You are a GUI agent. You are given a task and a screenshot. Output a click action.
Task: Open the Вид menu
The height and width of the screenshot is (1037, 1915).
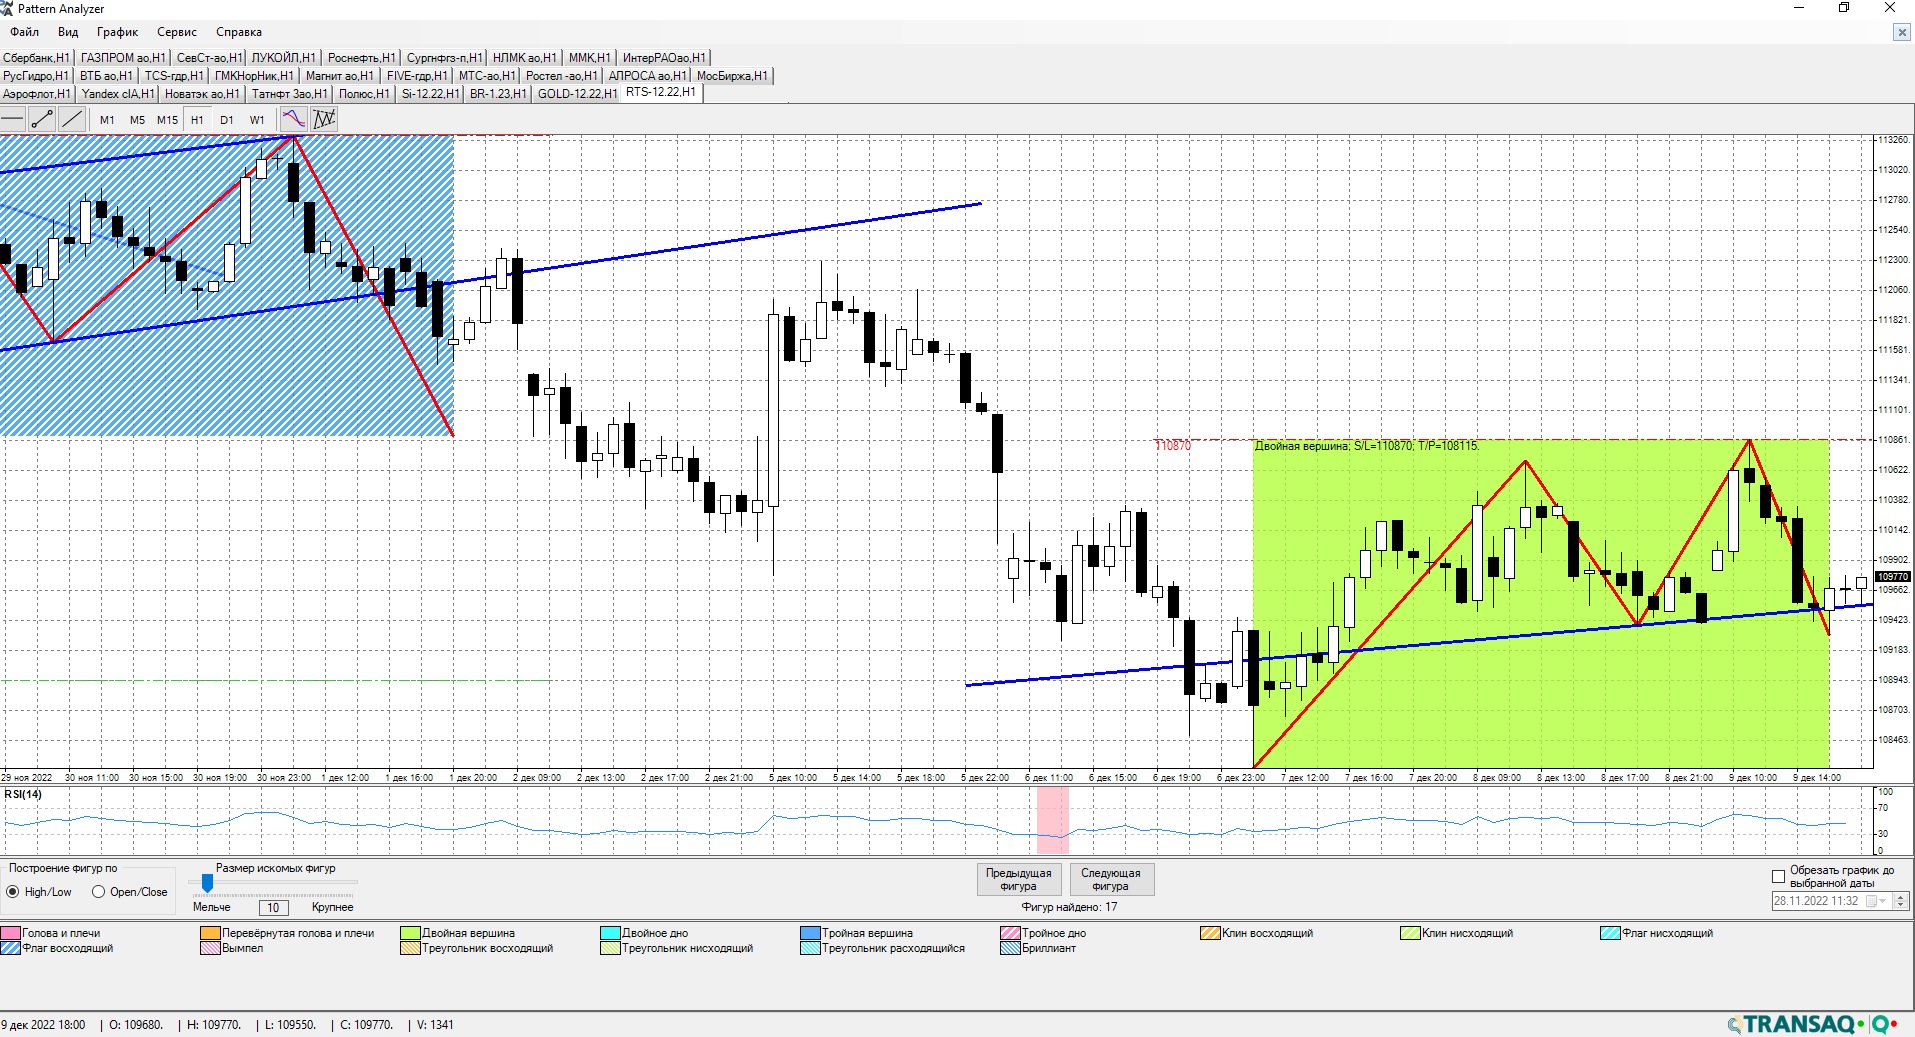tap(68, 32)
